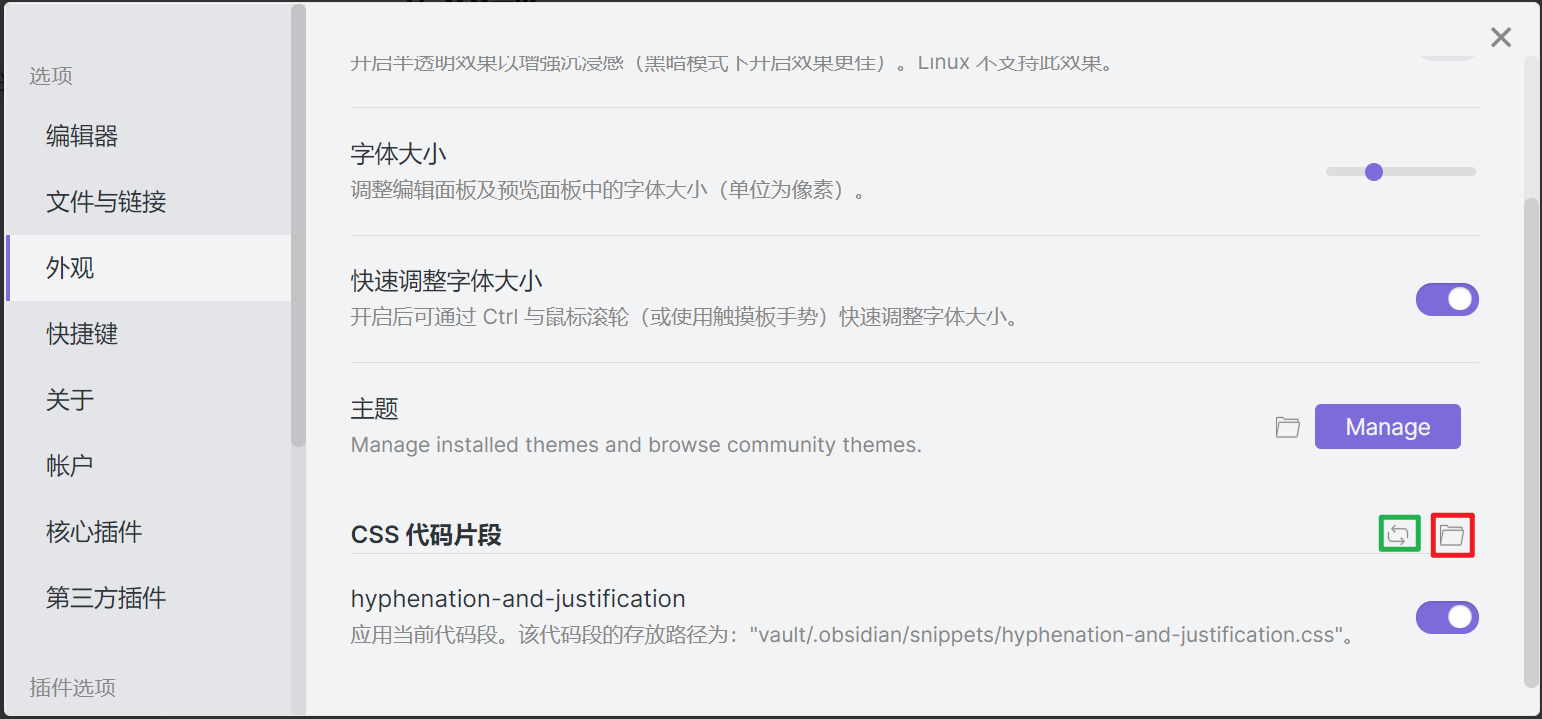
Task: Open the 帐户 settings section
Action: 70,465
